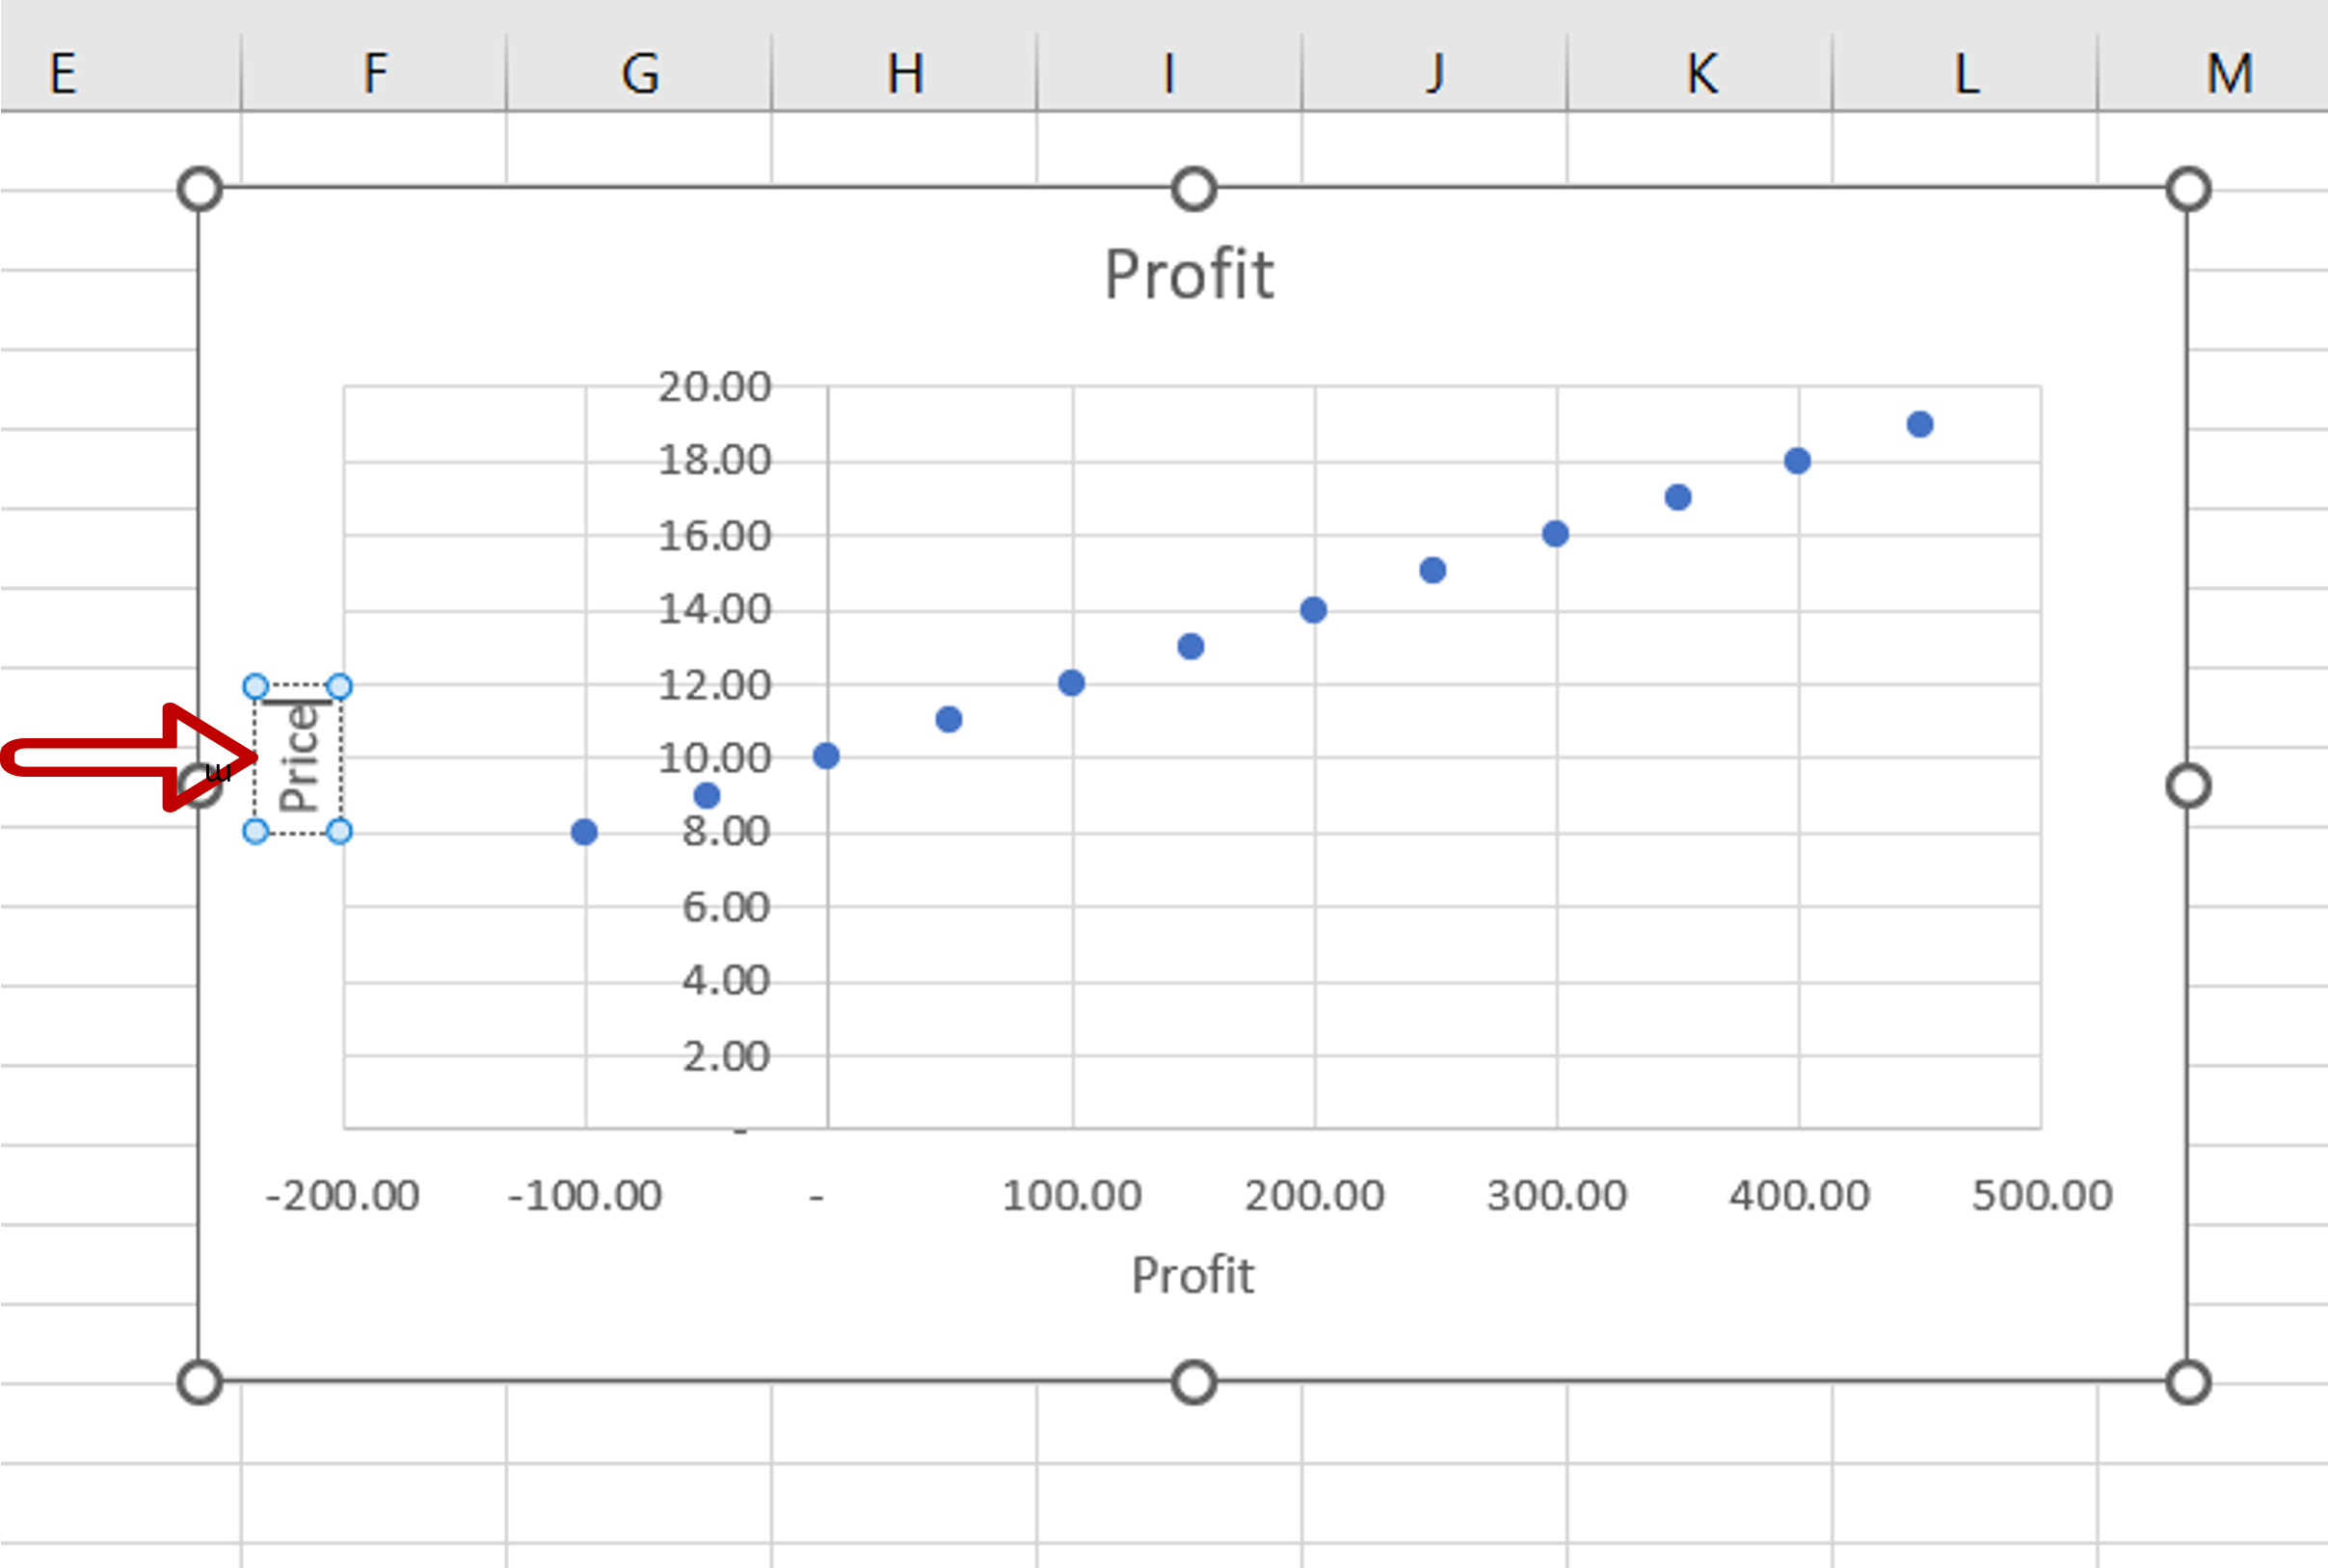Click the bottom-left chart resize handle

click(x=199, y=1383)
